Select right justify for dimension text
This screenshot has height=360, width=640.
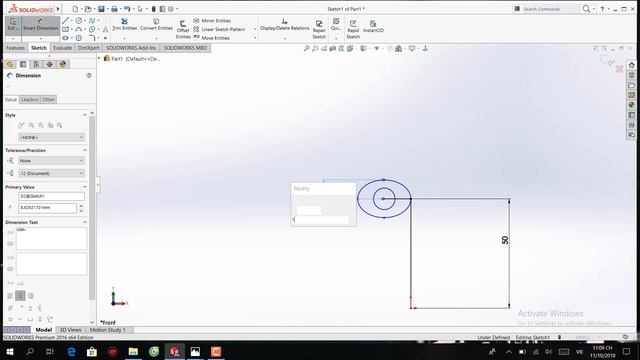(30, 296)
